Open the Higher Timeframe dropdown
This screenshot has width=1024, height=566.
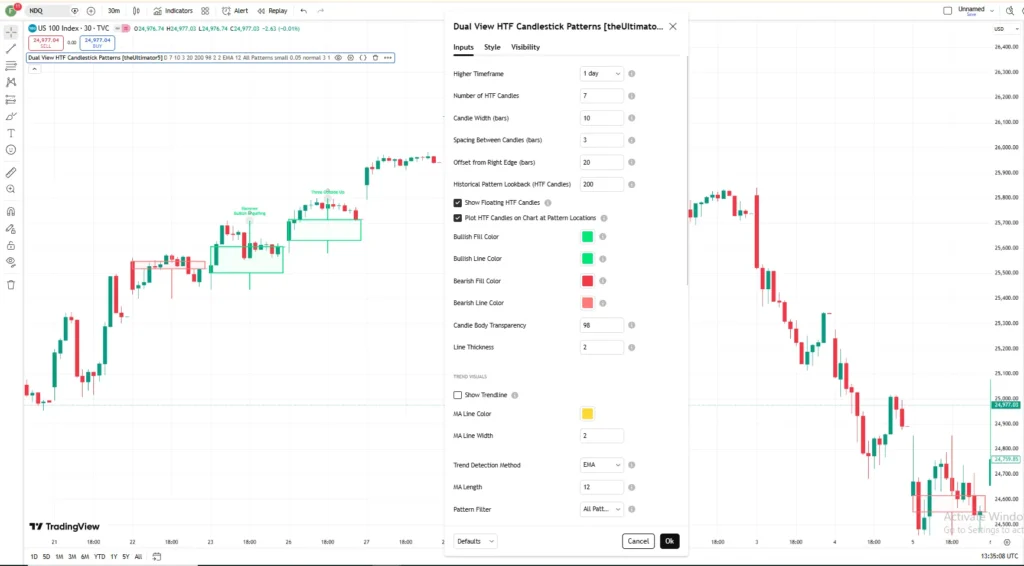tap(601, 74)
